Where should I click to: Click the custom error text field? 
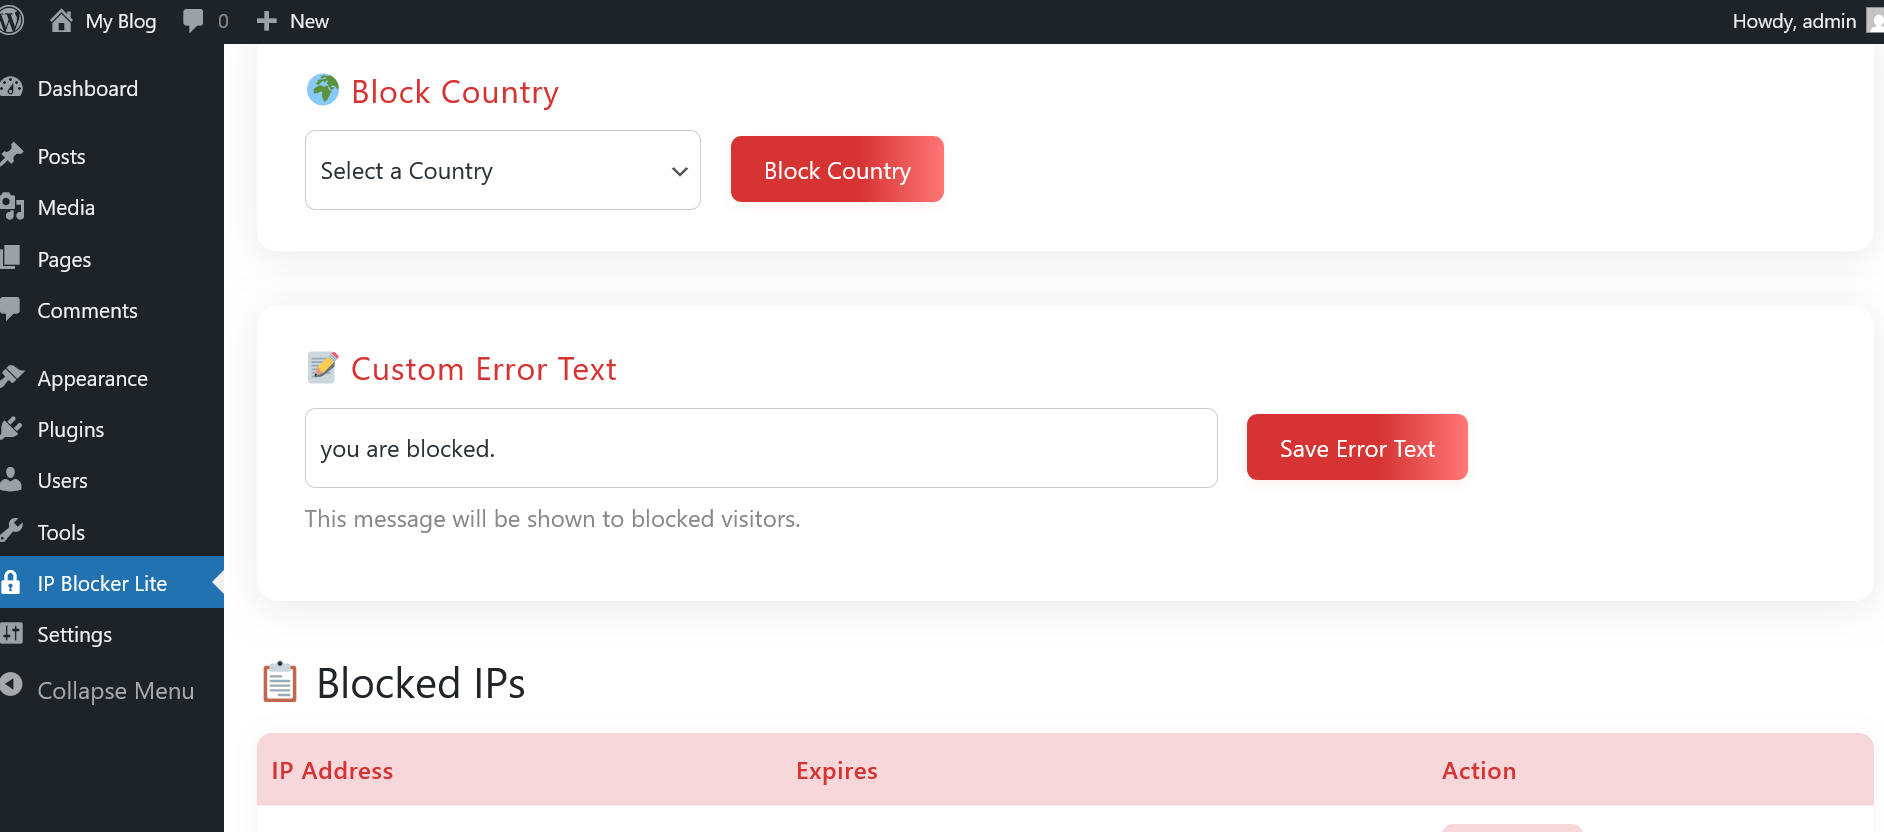click(760, 448)
